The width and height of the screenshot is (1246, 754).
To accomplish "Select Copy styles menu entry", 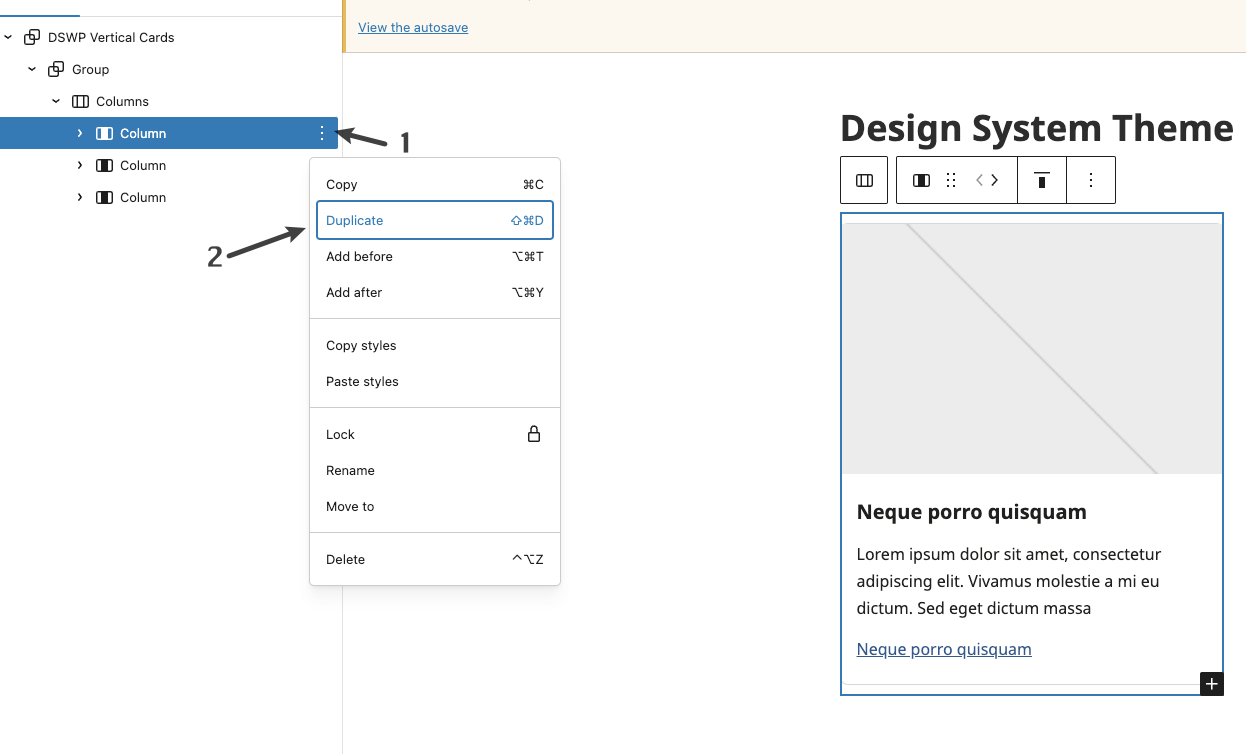I will tap(435, 345).
